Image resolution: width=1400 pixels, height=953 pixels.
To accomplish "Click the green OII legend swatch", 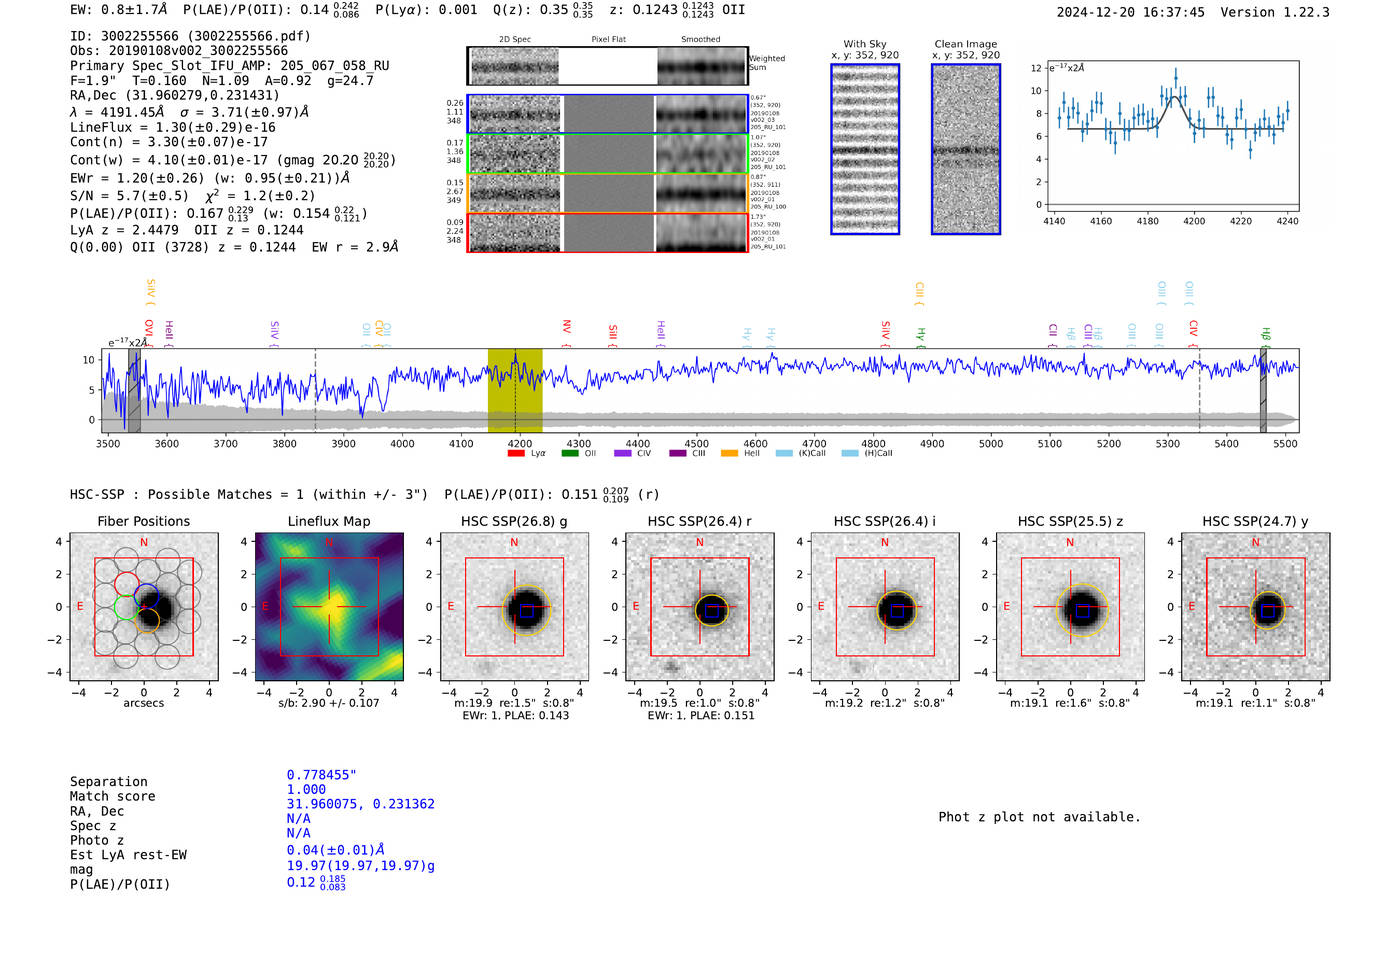I will click(x=570, y=454).
